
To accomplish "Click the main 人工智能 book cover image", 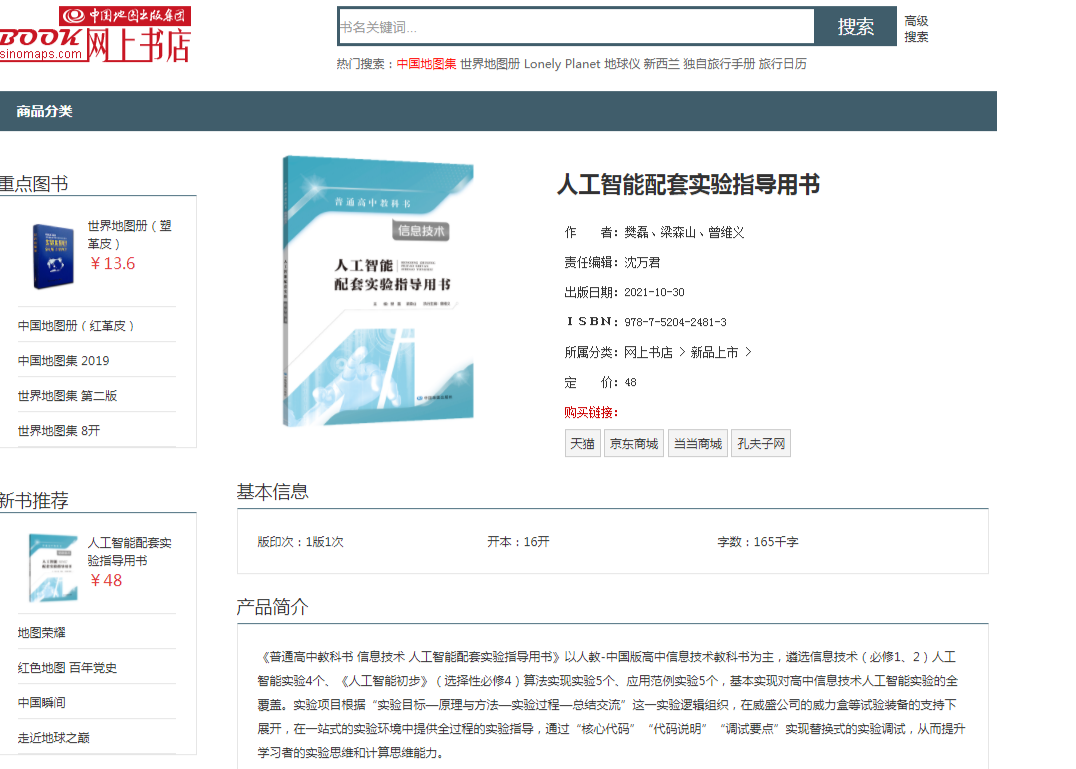I will pos(377,290).
